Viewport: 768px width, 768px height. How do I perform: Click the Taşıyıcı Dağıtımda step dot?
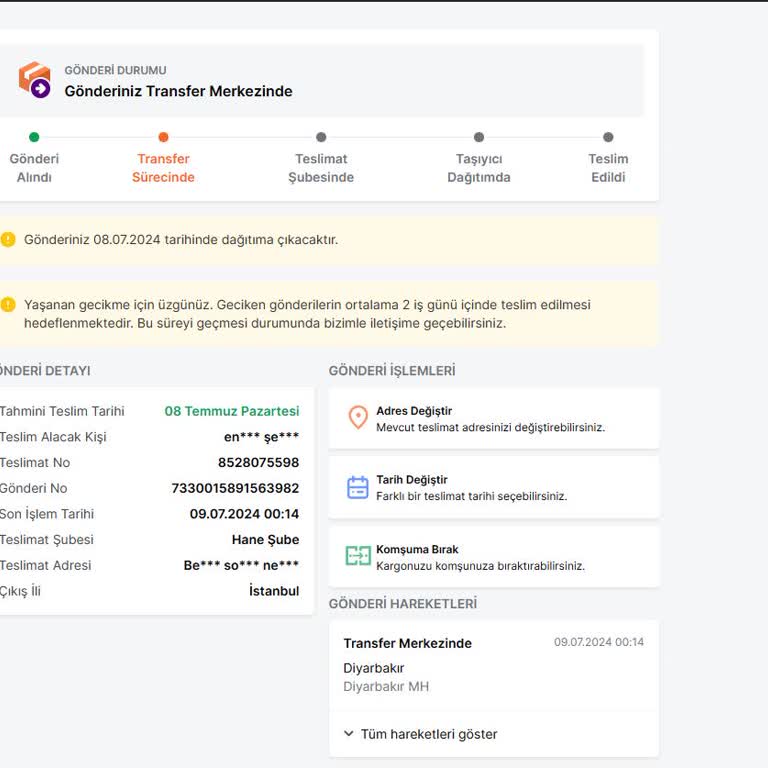tap(478, 137)
